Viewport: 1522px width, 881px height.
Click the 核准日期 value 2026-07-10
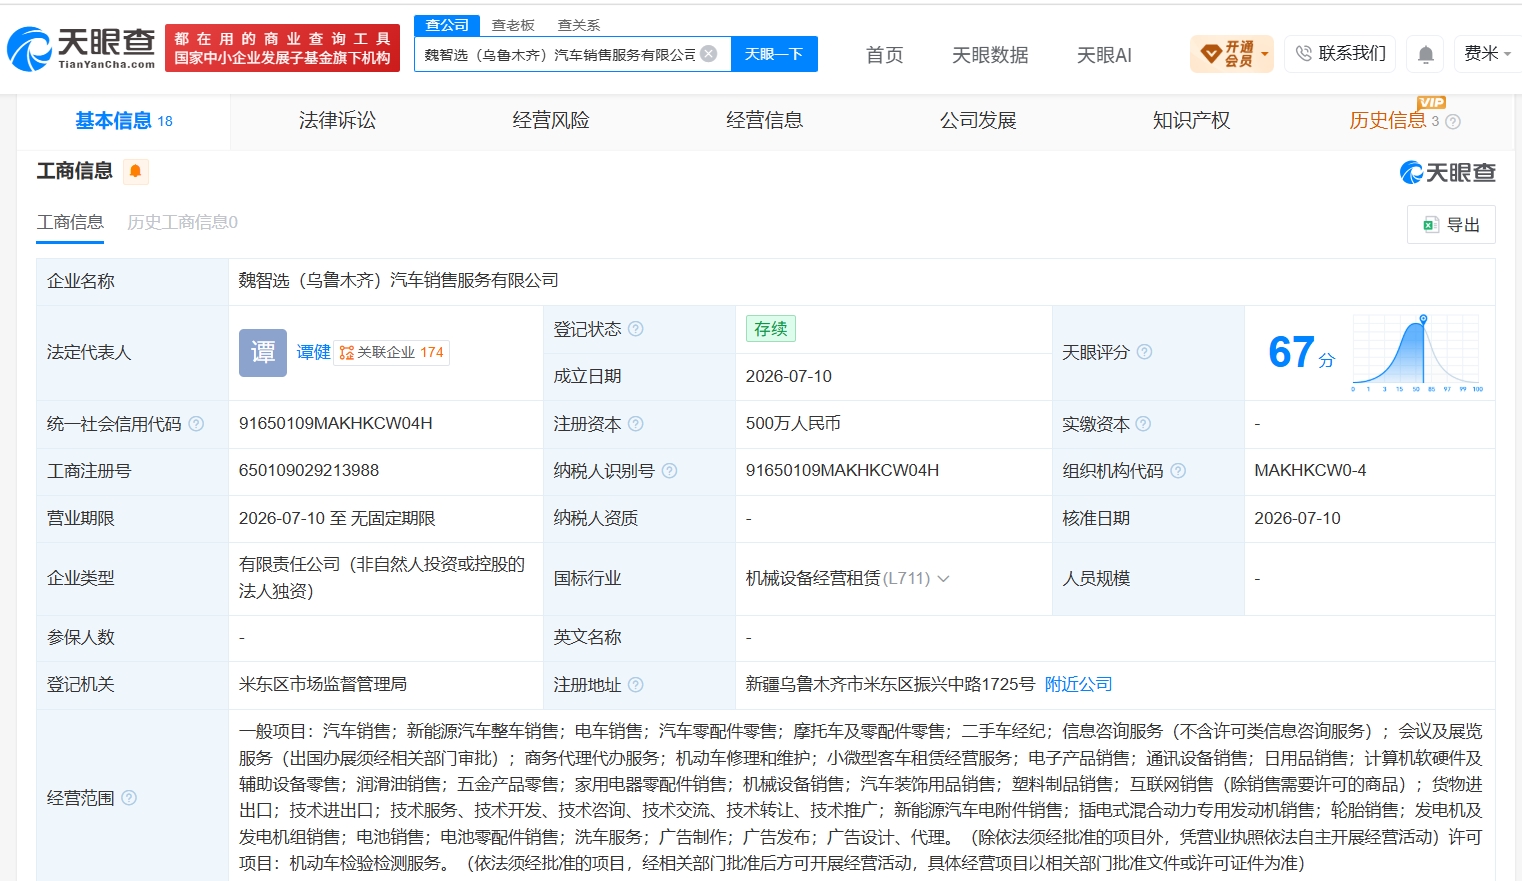pyautogui.click(x=1297, y=519)
